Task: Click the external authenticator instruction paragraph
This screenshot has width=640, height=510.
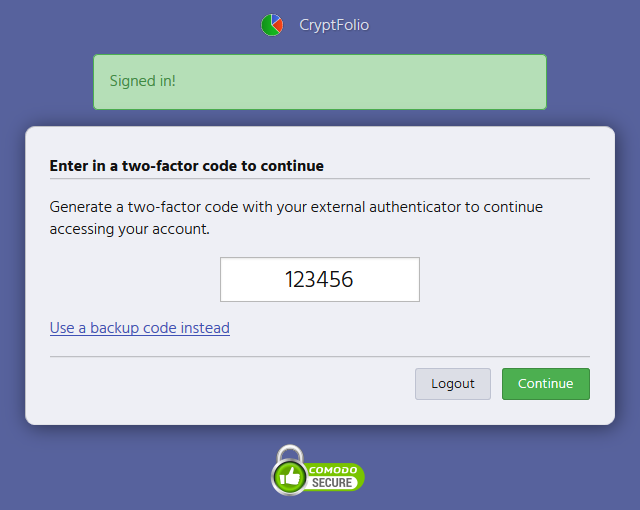Action: pyautogui.click(x=296, y=217)
